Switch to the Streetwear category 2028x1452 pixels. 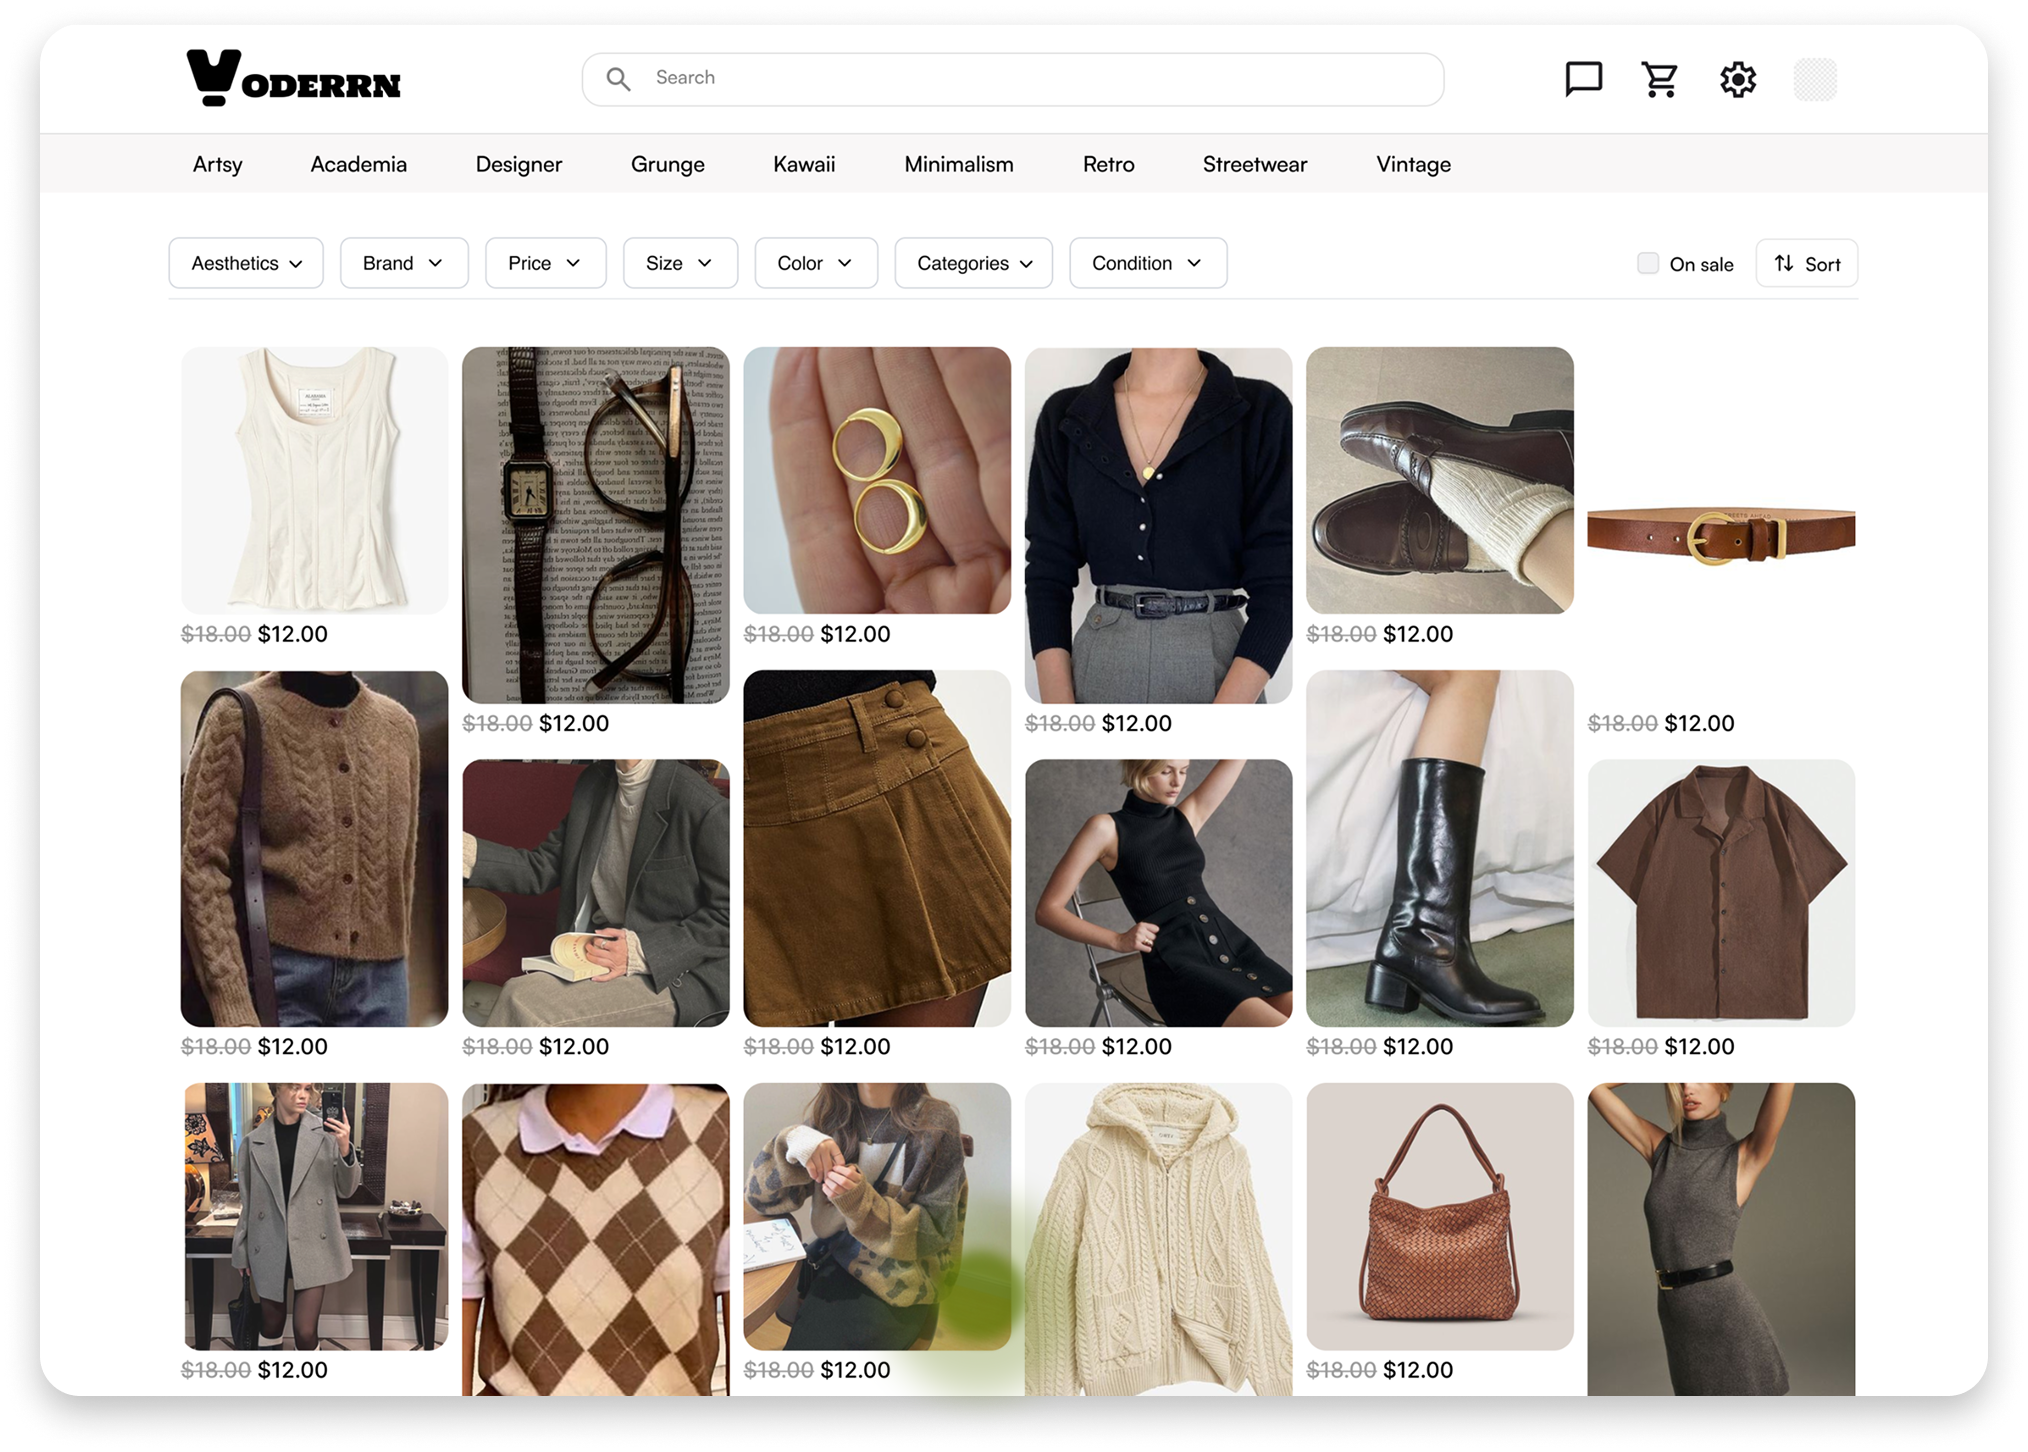point(1254,164)
